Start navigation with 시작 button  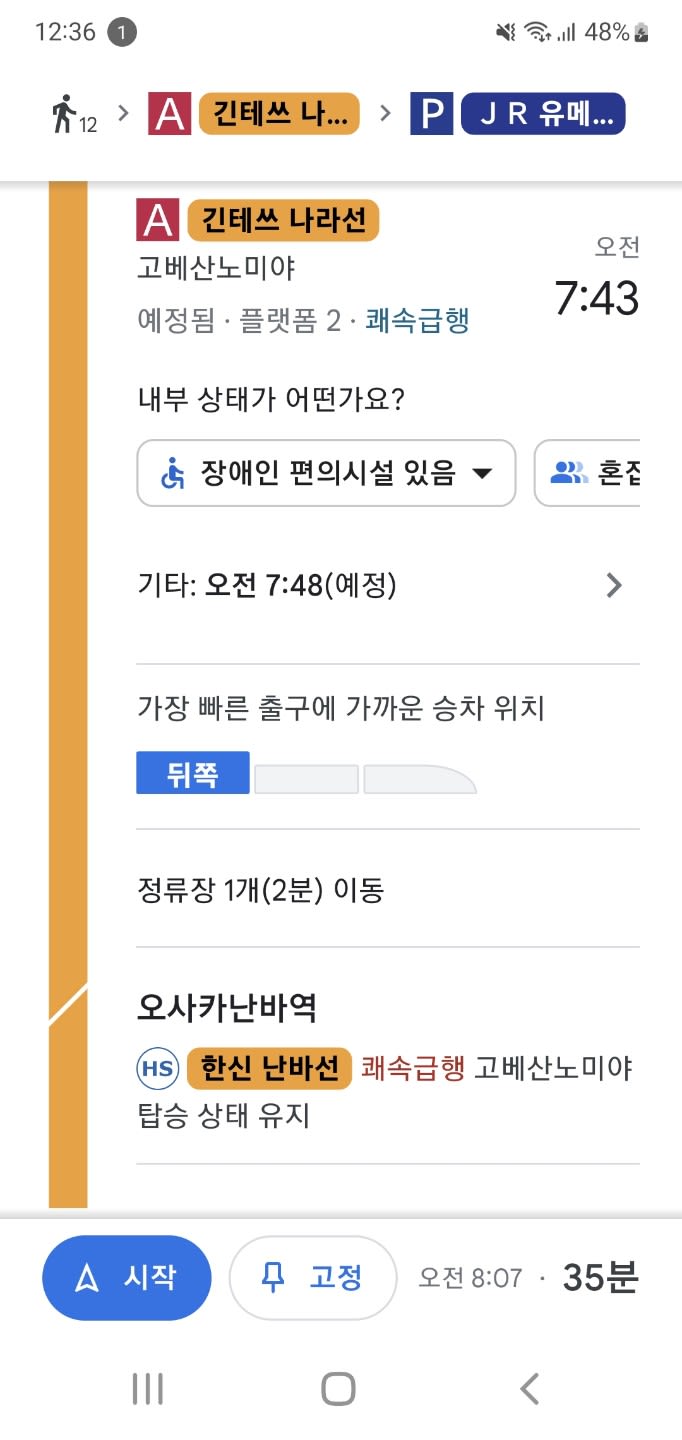(127, 1278)
